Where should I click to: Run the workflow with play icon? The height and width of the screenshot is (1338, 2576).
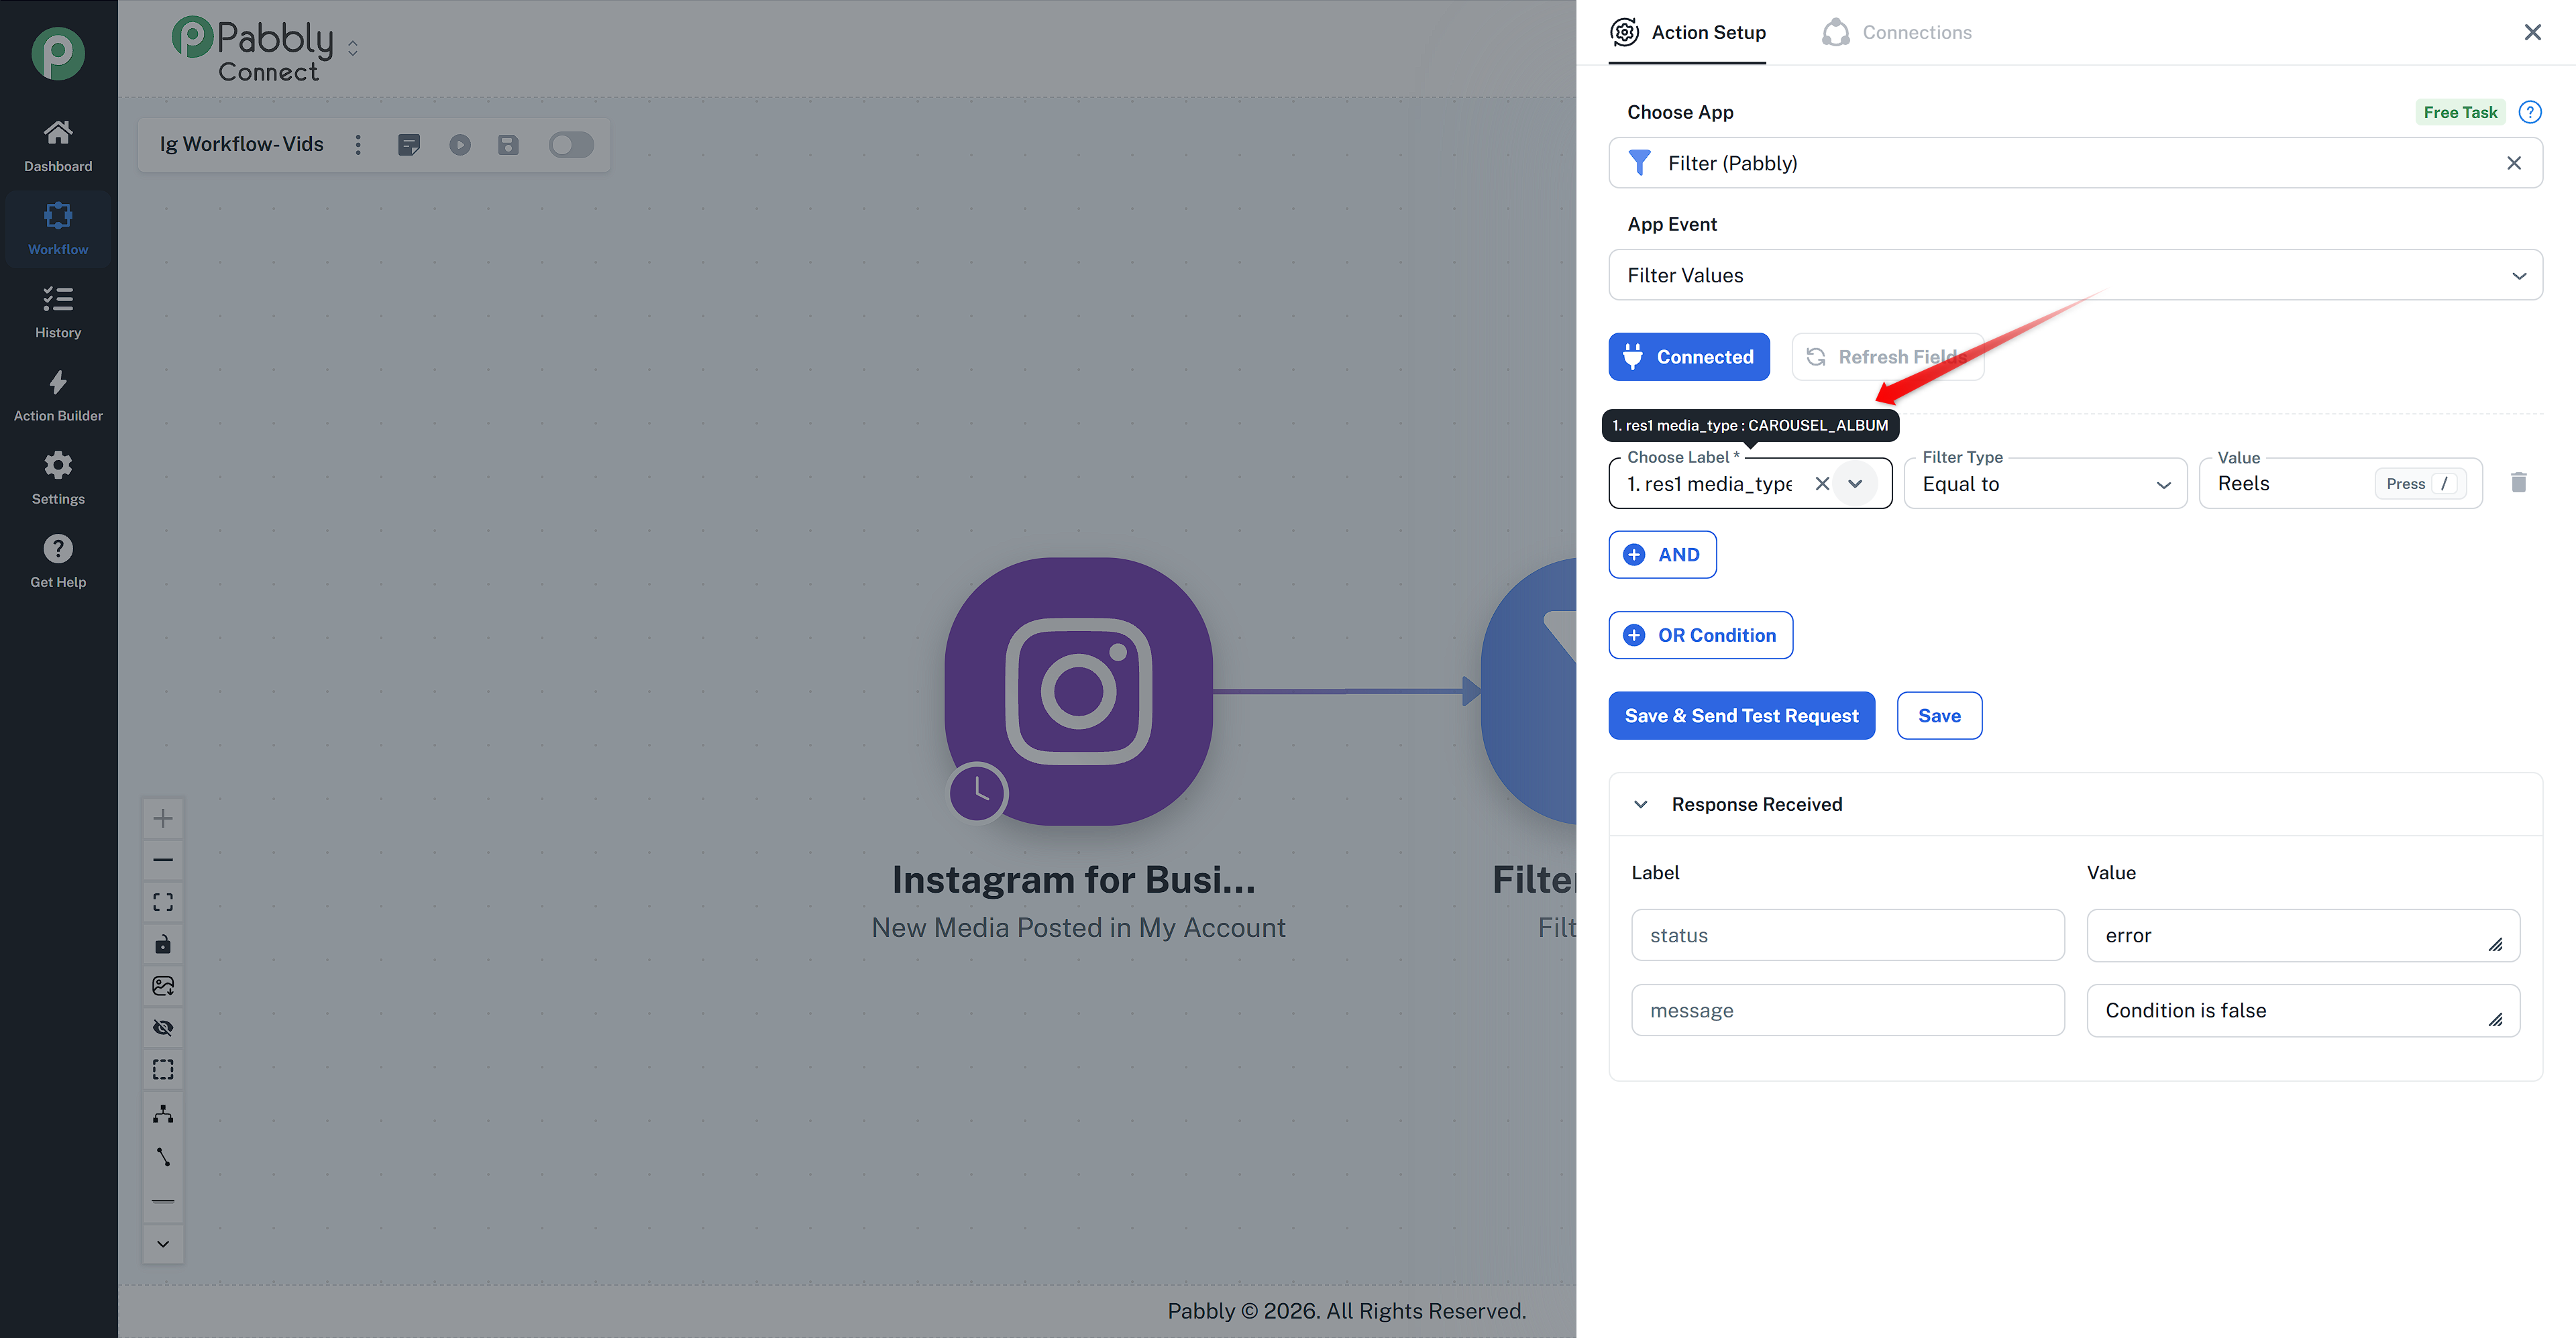click(460, 145)
